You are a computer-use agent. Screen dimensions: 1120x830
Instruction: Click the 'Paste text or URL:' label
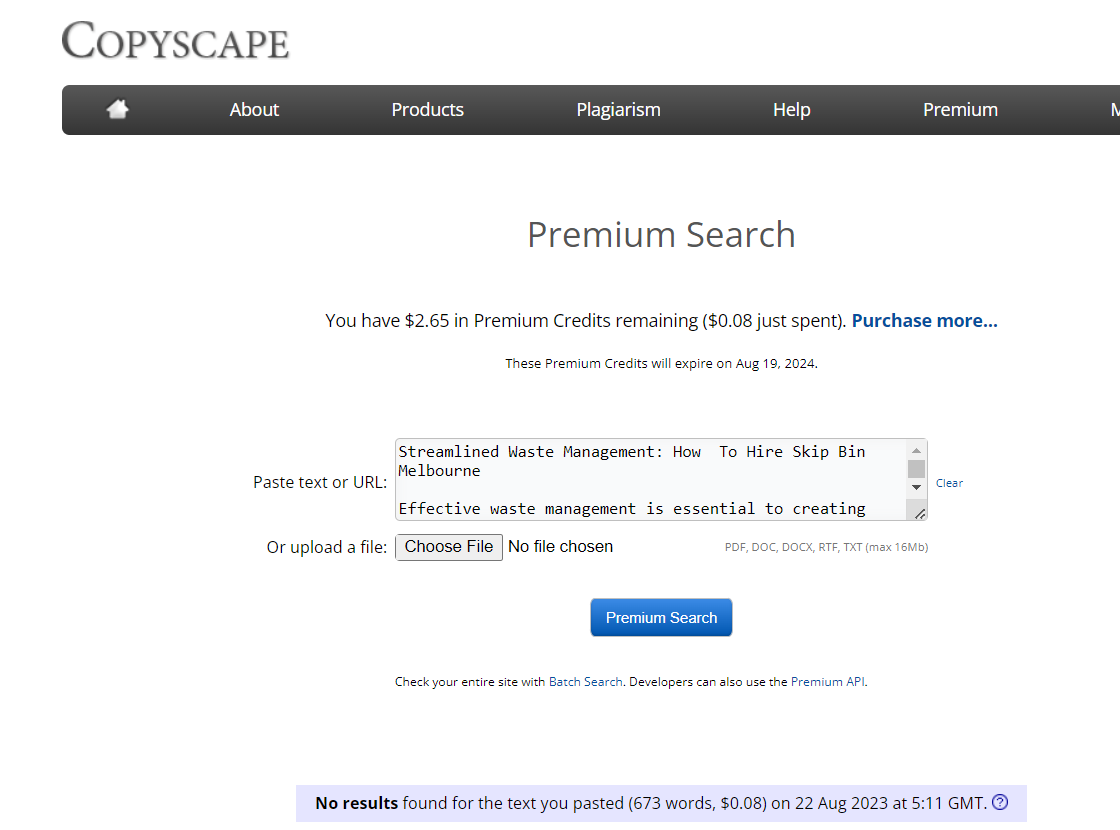coord(320,482)
